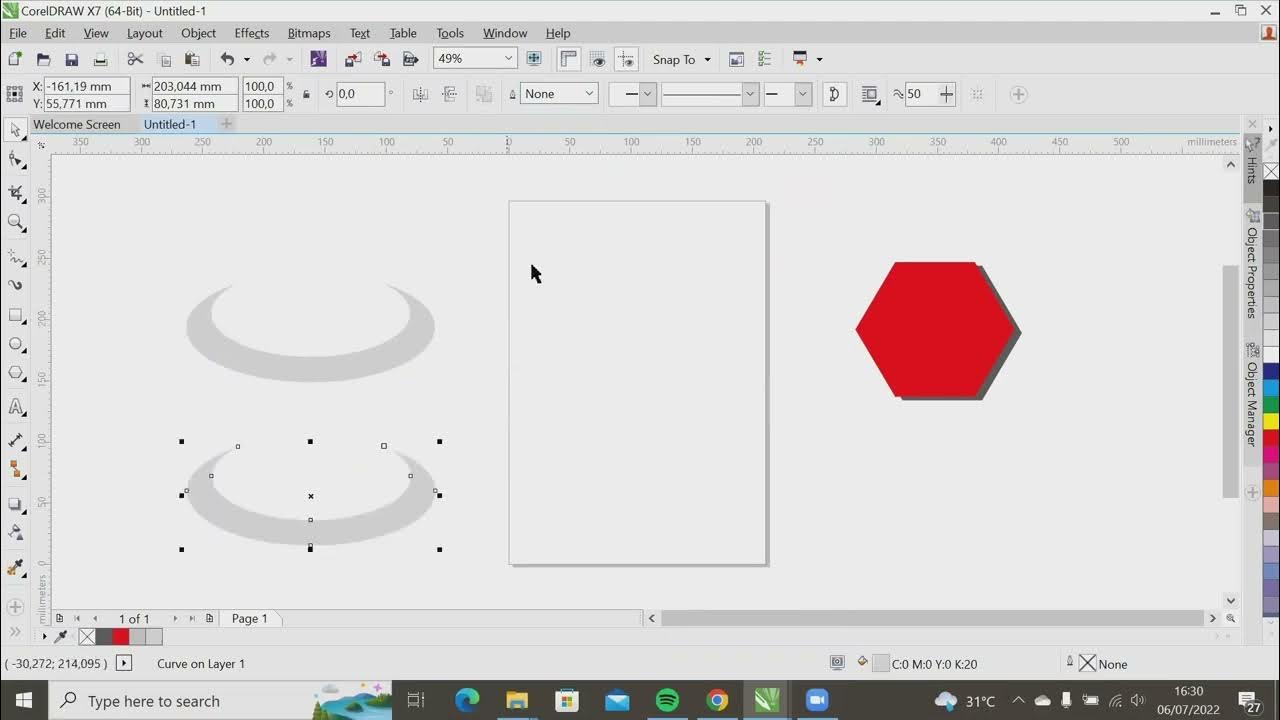
Task: Toggle Full-screen preview icon
Action: (534, 59)
